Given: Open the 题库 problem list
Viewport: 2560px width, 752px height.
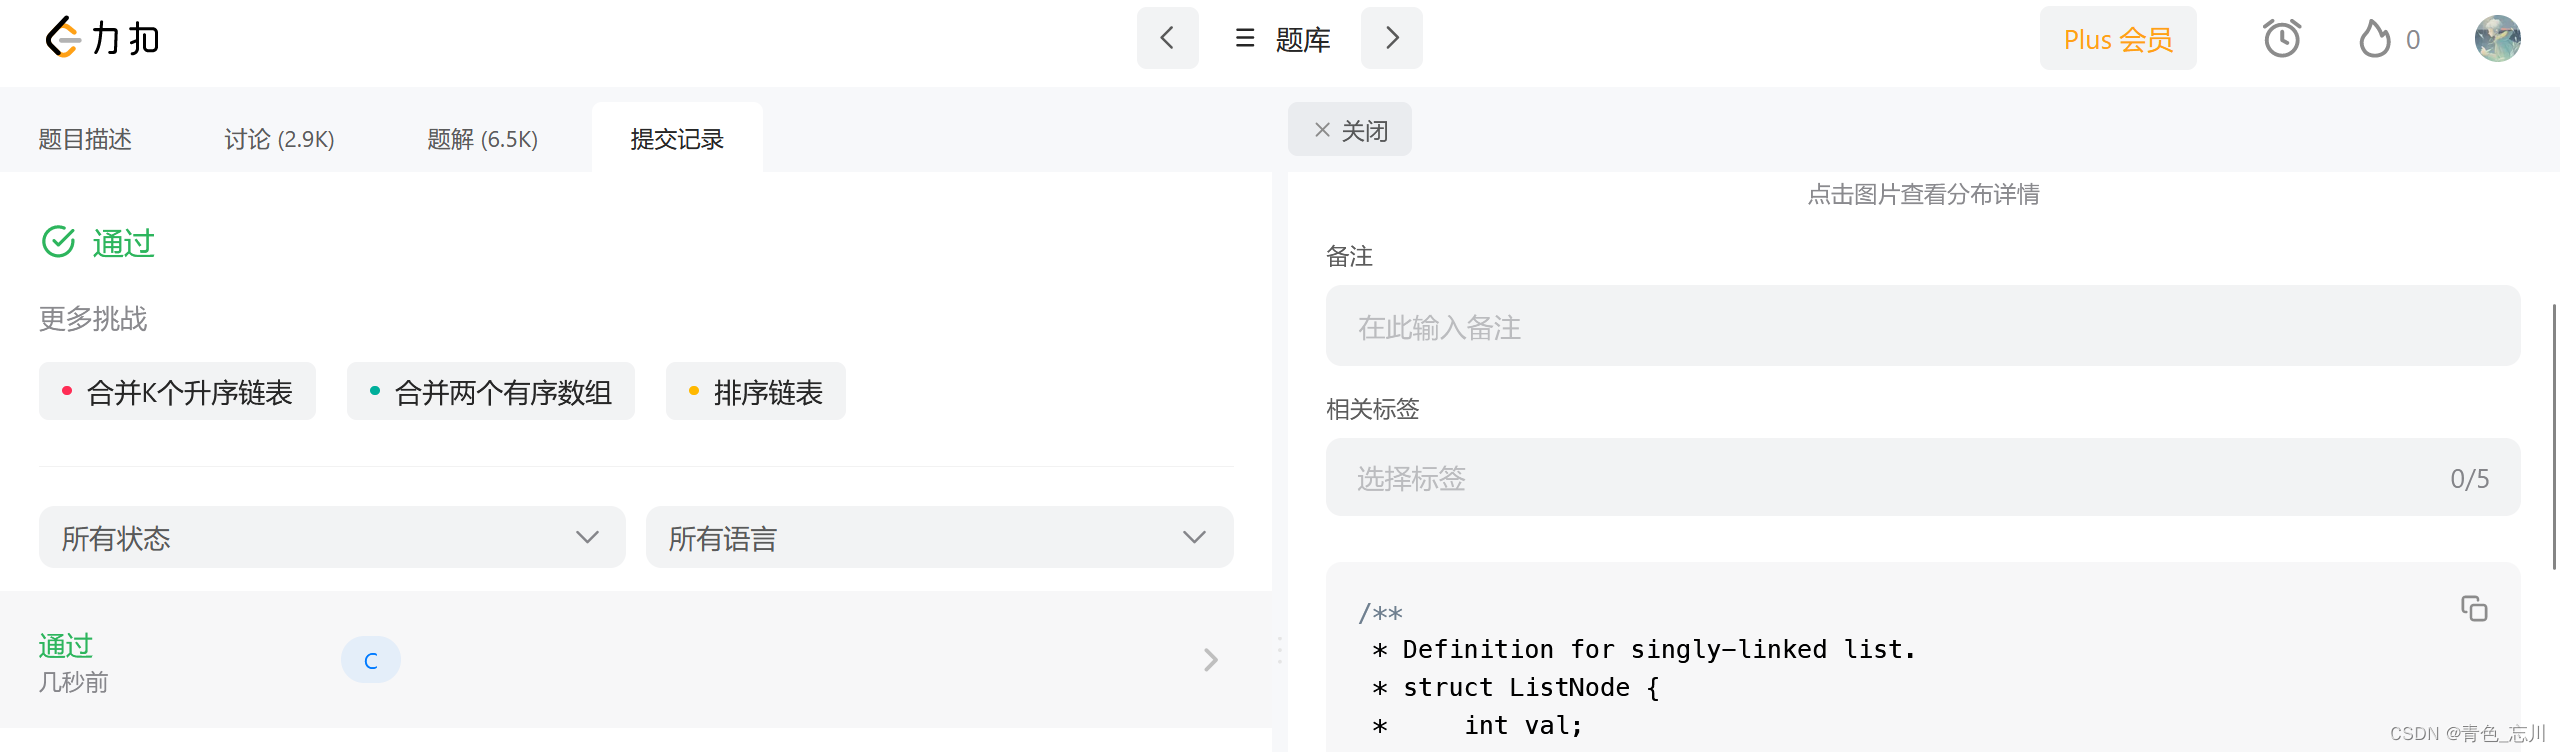Looking at the screenshot, I should 1283,39.
